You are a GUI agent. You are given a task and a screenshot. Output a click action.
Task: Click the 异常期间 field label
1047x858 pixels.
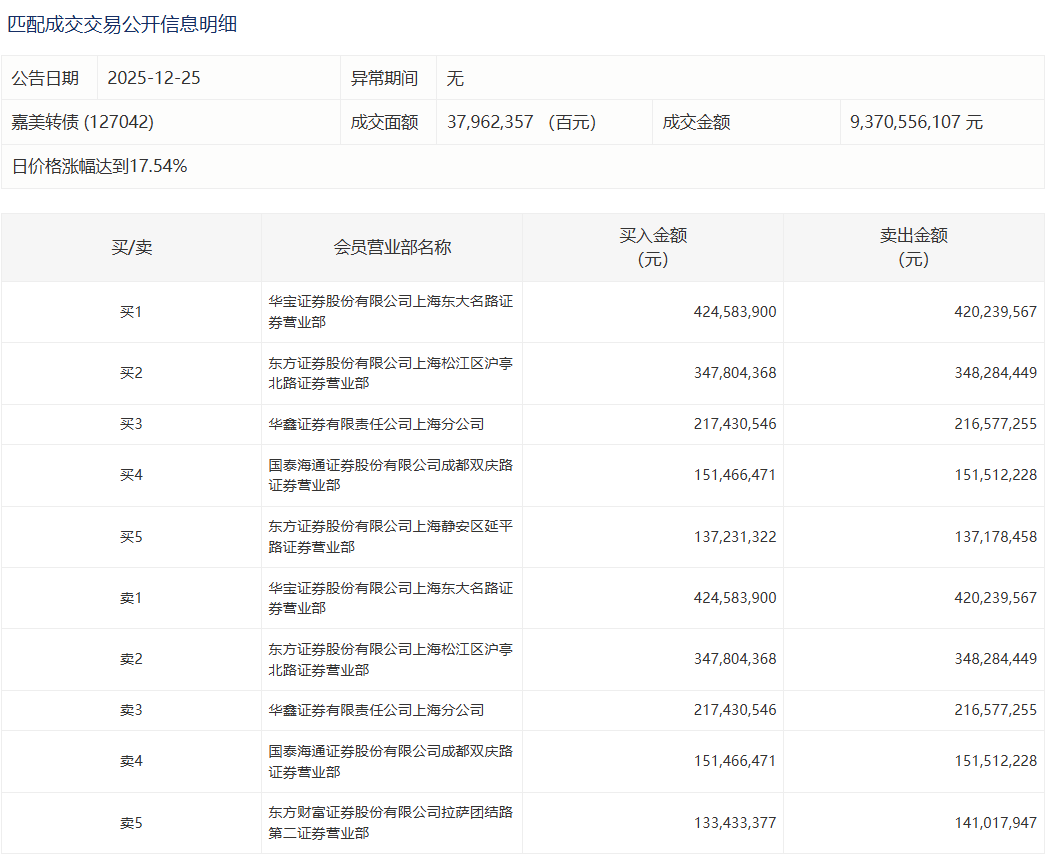pyautogui.click(x=384, y=78)
